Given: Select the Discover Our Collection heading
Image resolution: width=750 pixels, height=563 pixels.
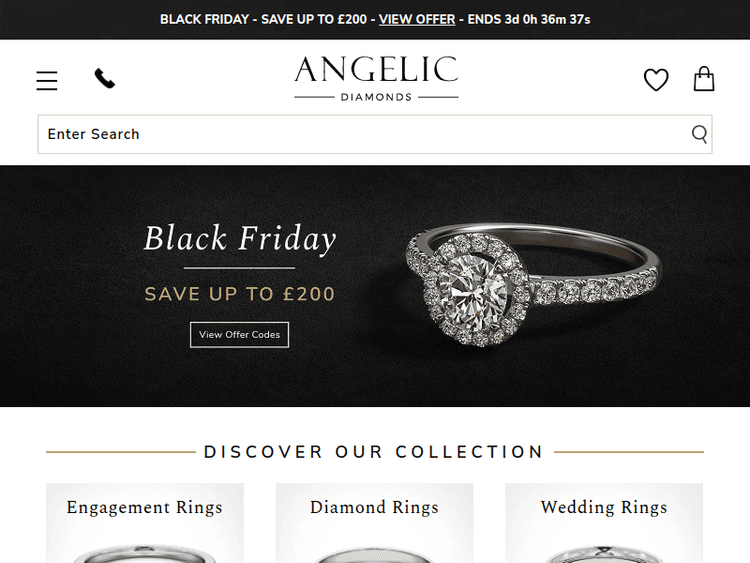Looking at the screenshot, I should [374, 452].
